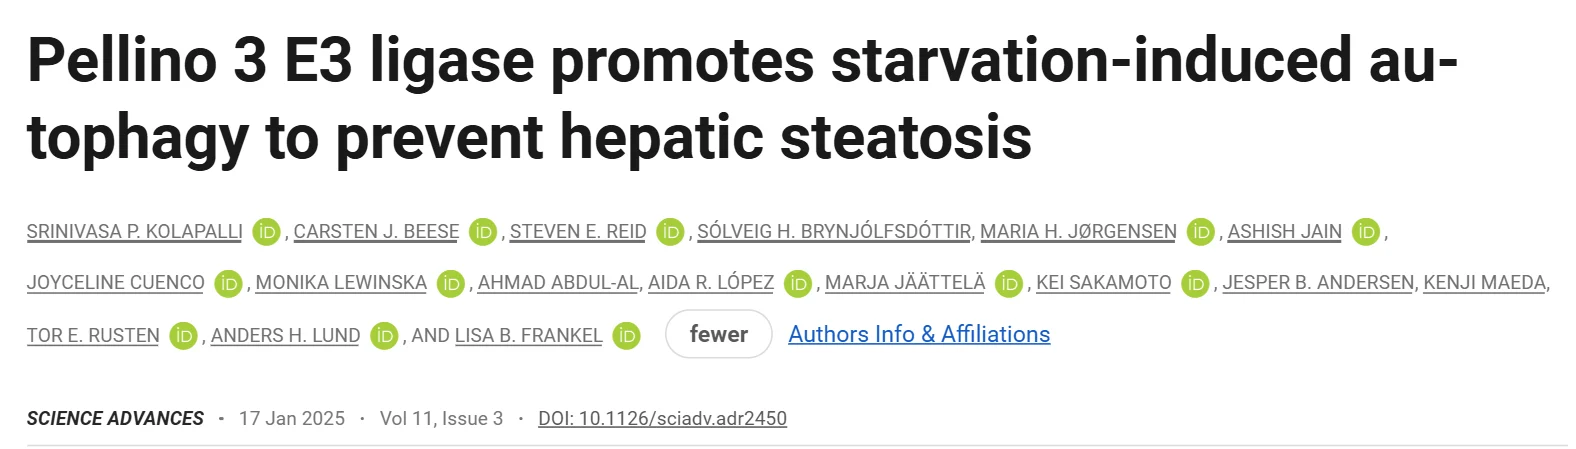Open Authors Info & Affiliations link
Image resolution: width=1576 pixels, height=449 pixels.
[919, 334]
